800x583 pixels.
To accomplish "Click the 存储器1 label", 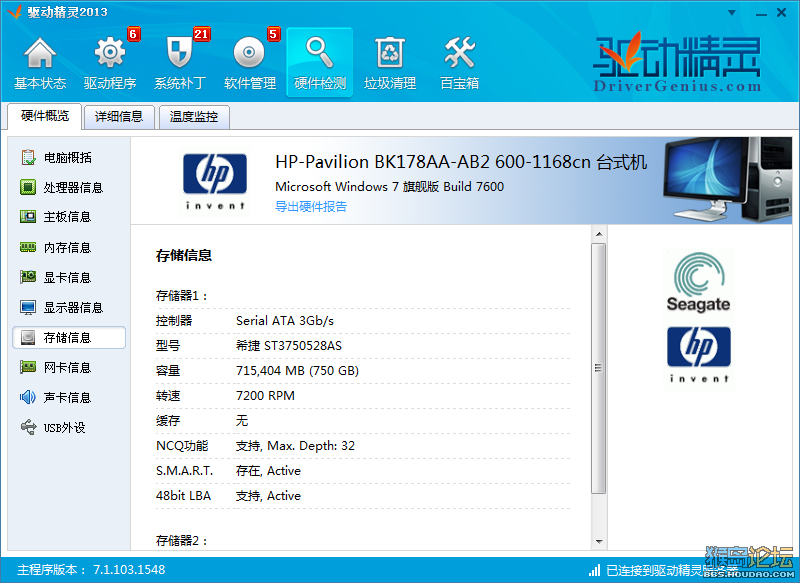I will point(182,296).
